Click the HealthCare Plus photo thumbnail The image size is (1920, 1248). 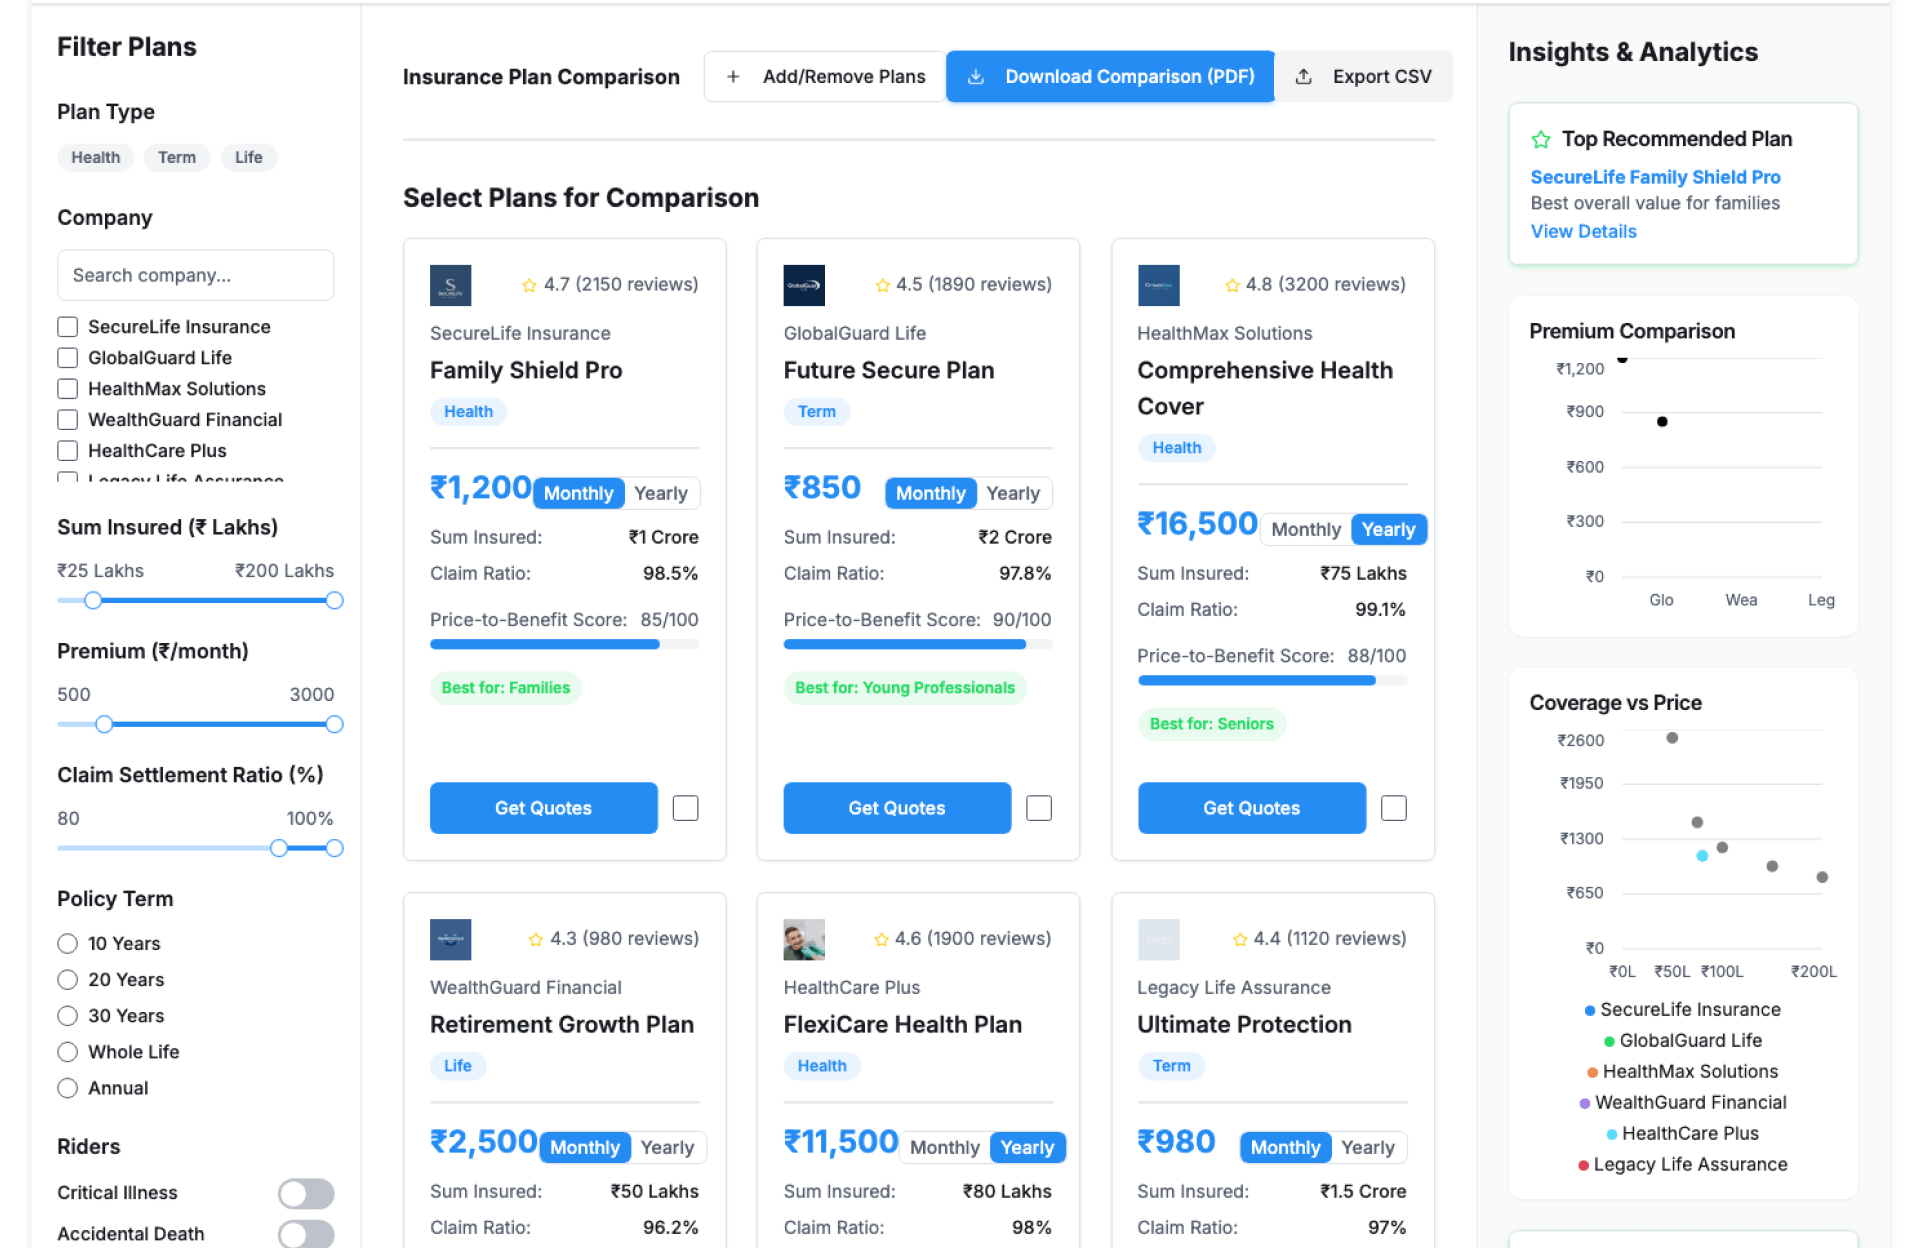(803, 939)
